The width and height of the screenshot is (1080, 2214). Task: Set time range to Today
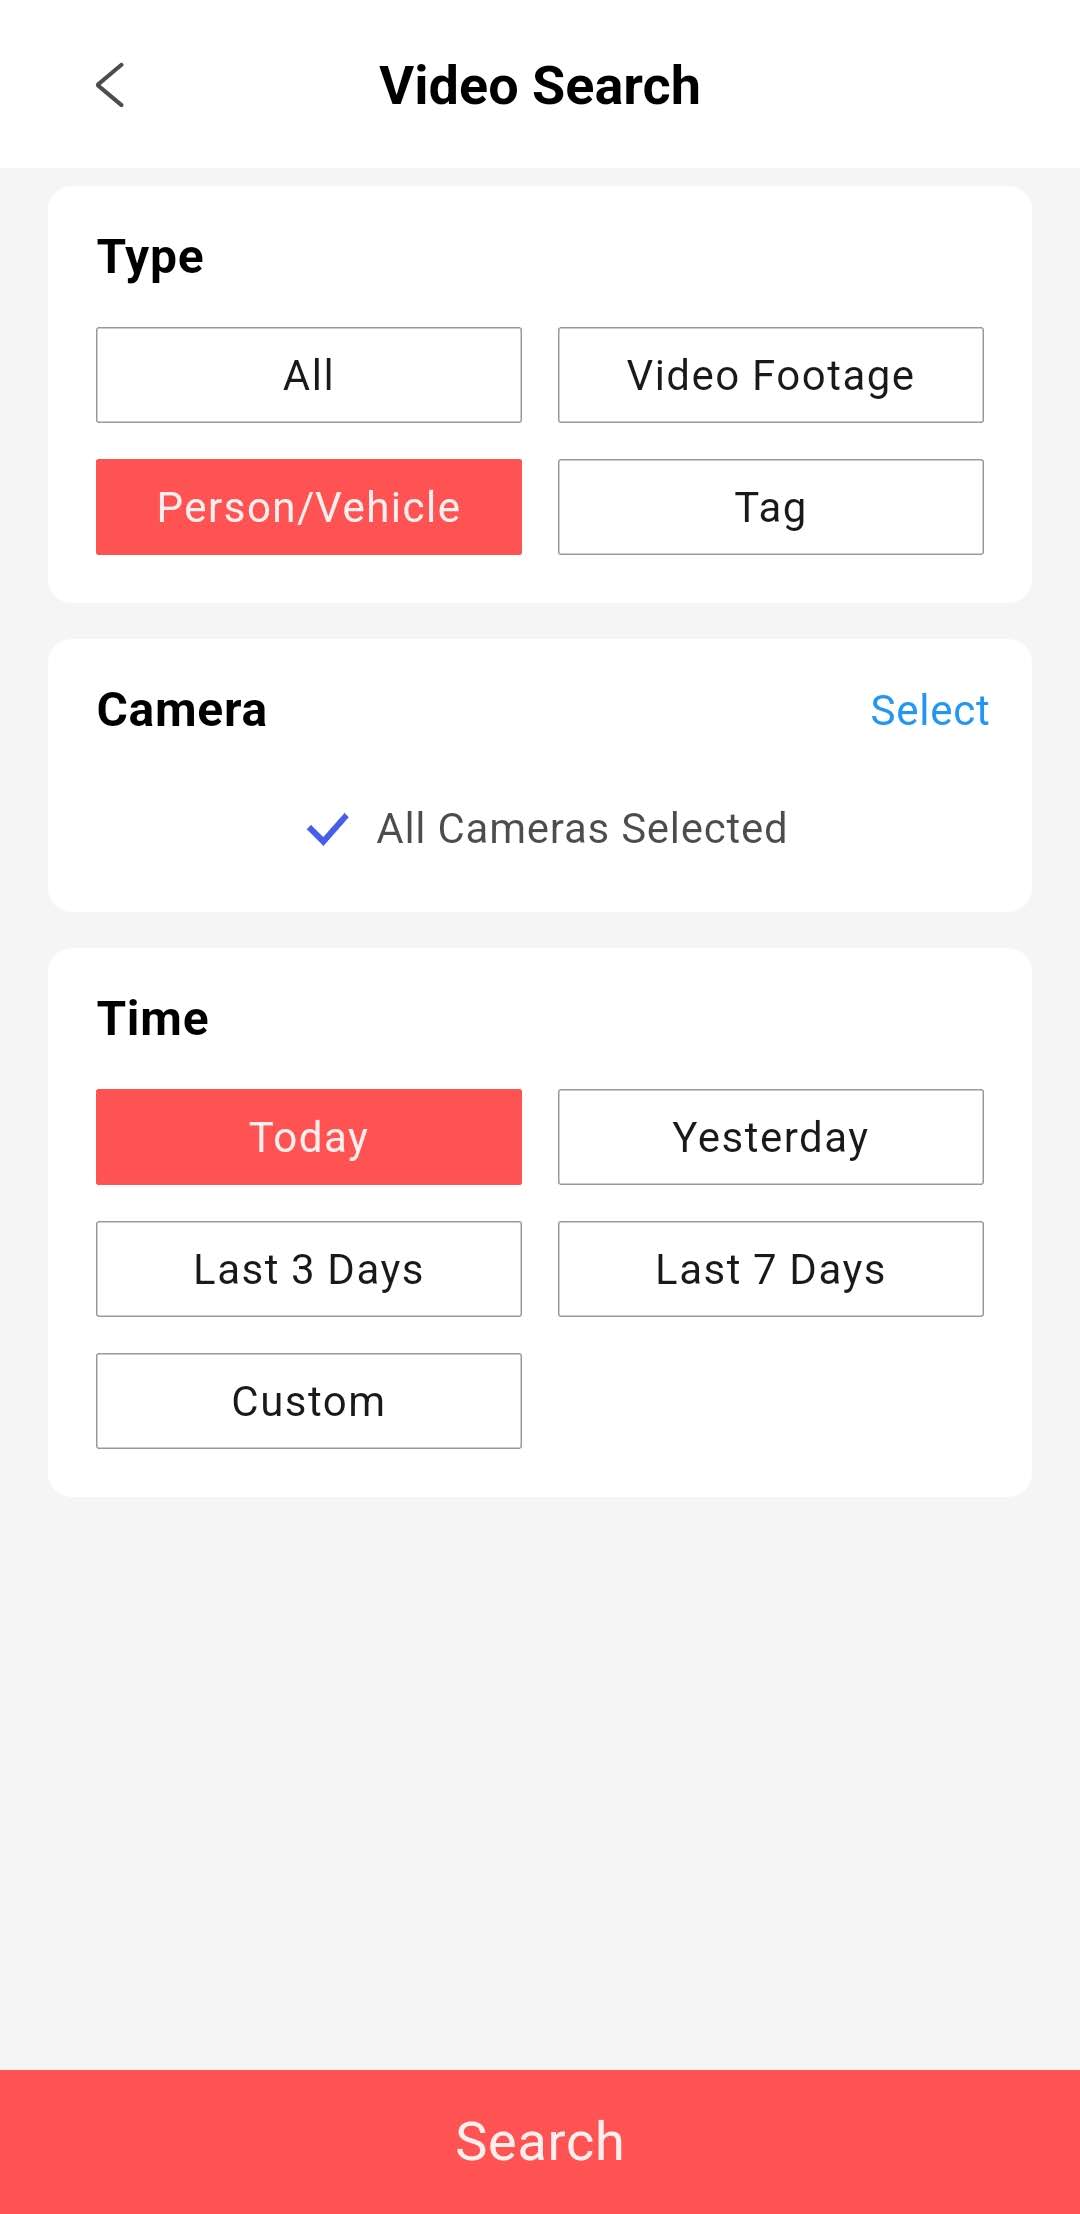coord(309,1137)
